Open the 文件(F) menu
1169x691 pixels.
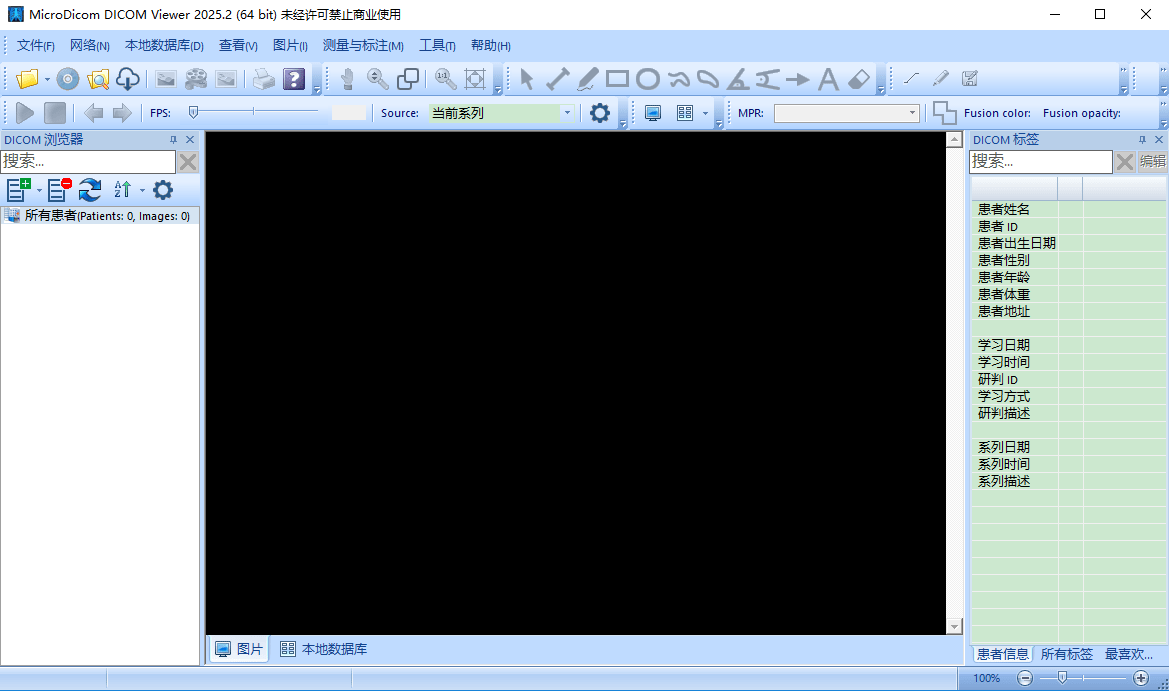coord(36,45)
